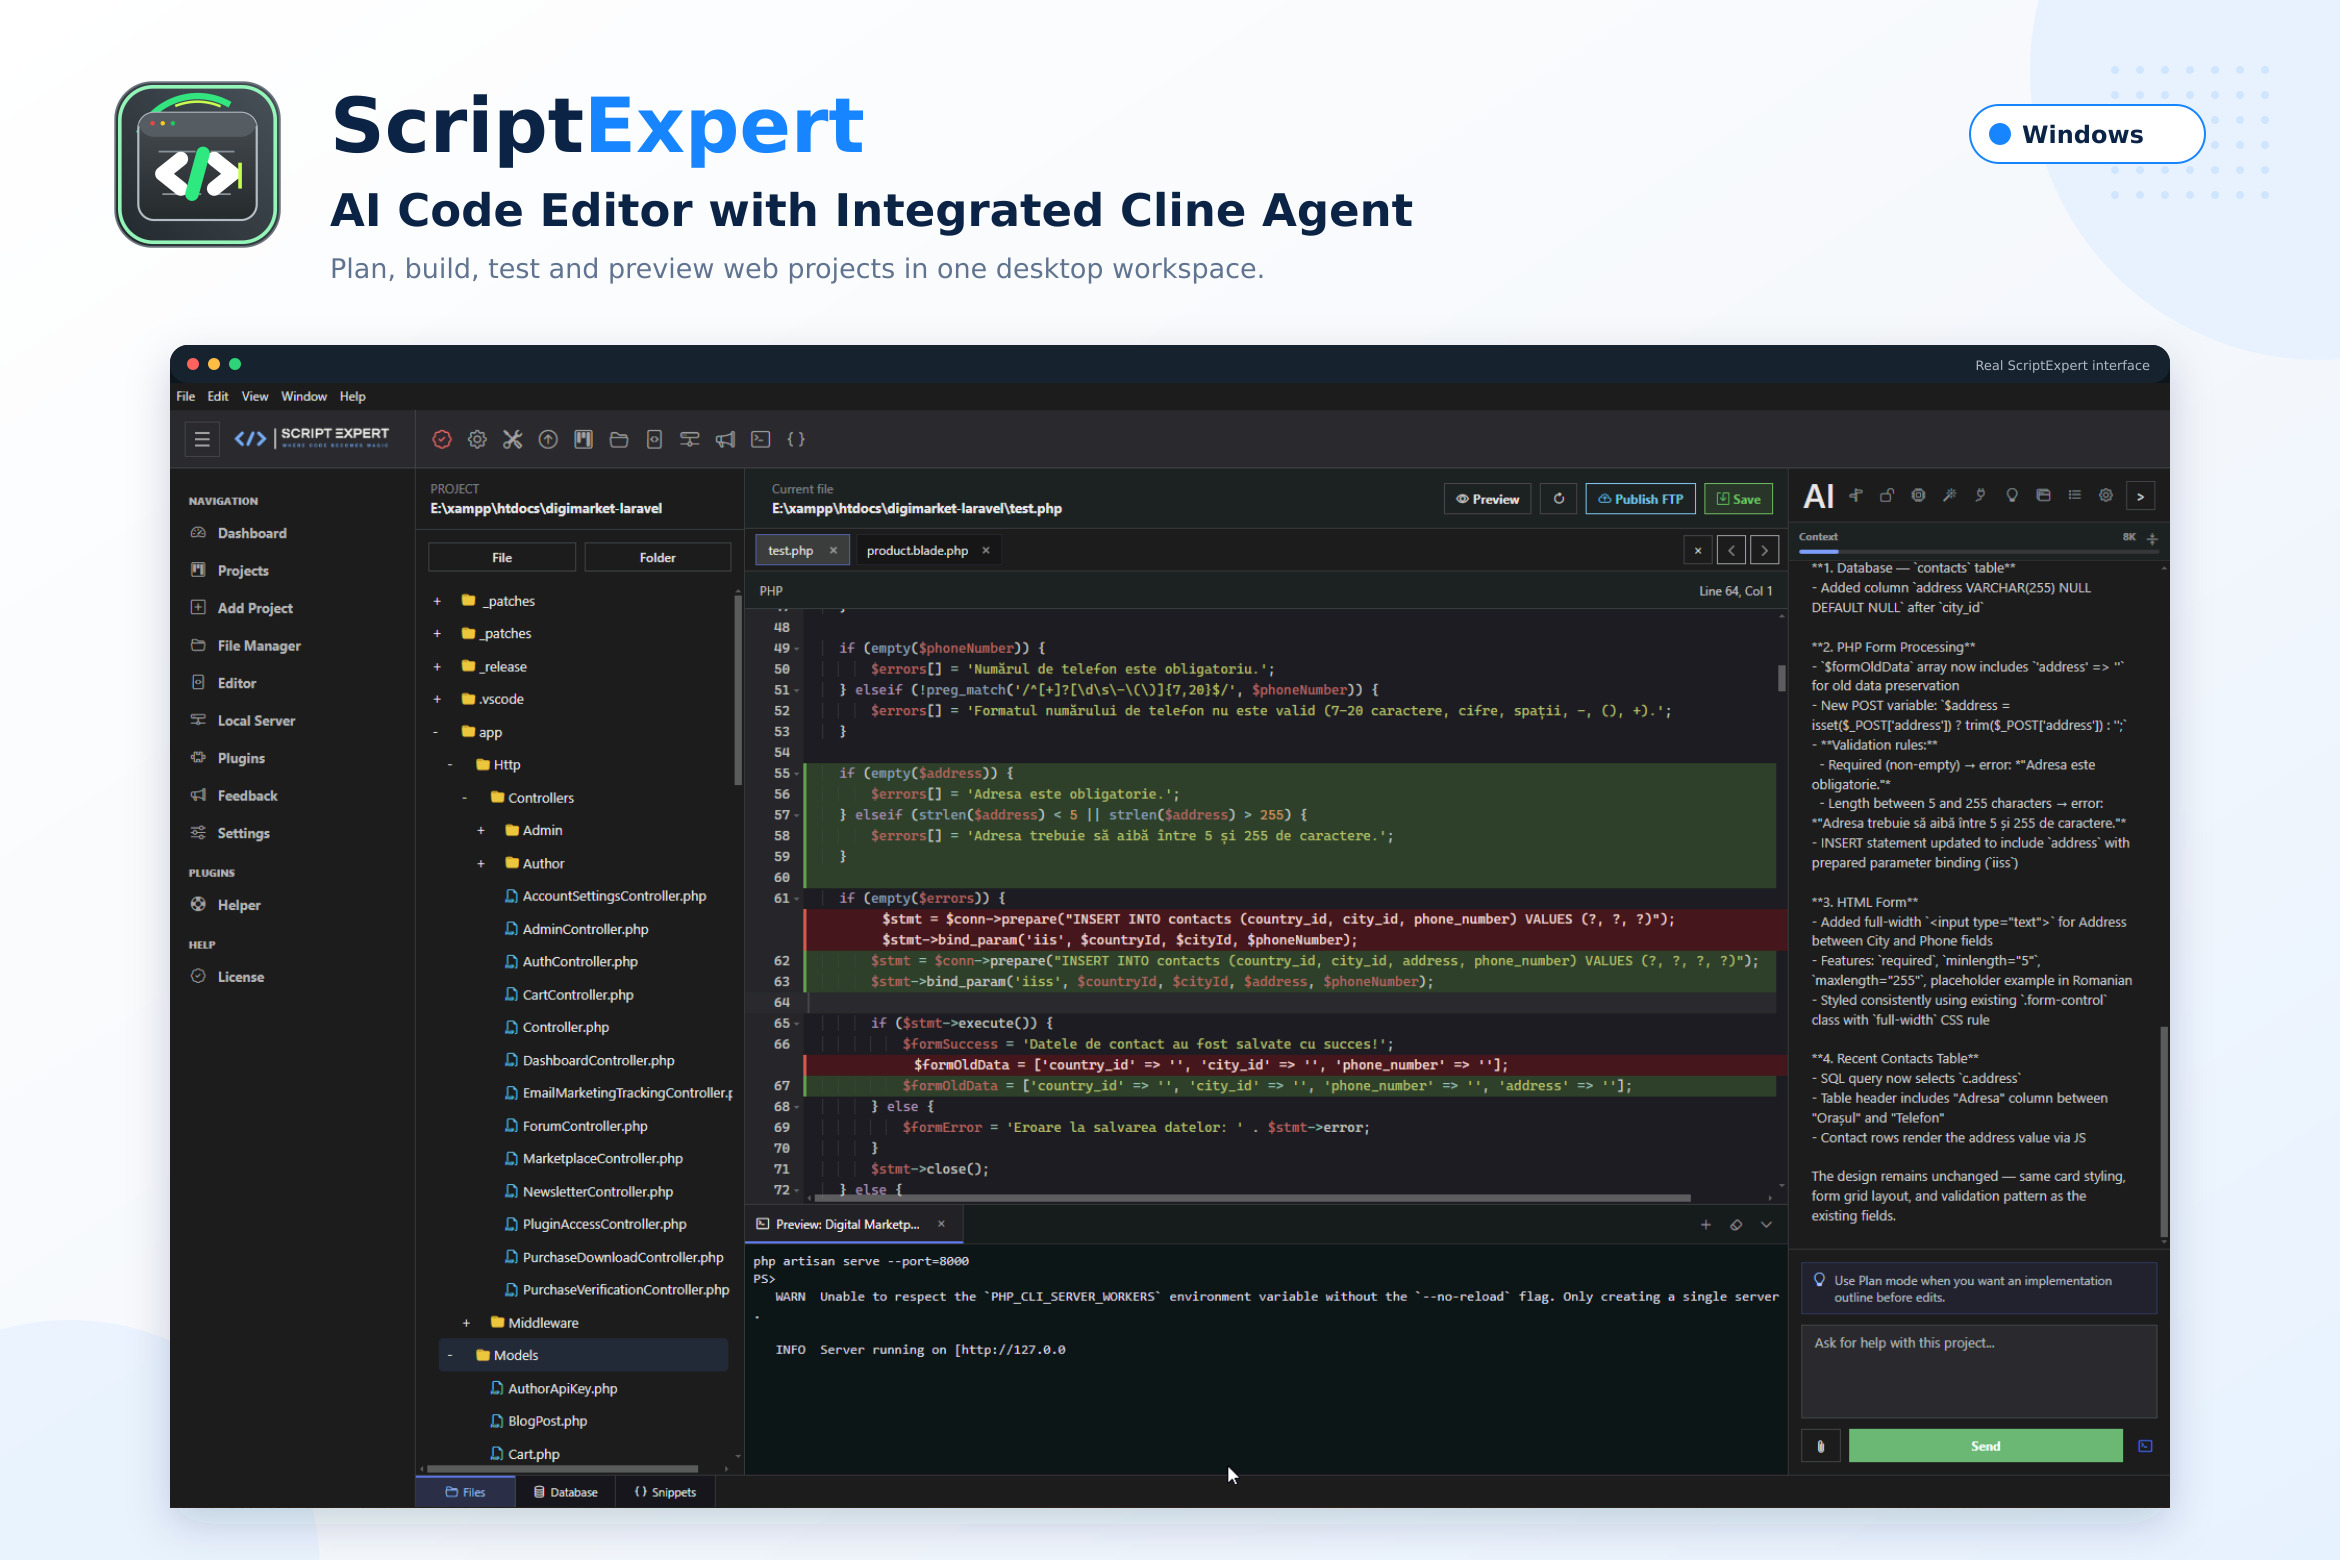The image size is (2340, 1560).
Task: Click the green Send button
Action: (1985, 1446)
